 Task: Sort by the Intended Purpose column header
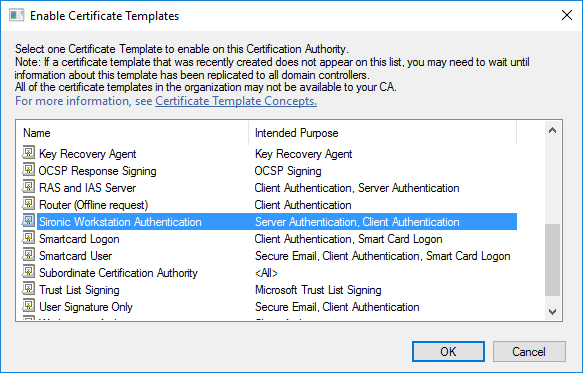[x=383, y=133]
